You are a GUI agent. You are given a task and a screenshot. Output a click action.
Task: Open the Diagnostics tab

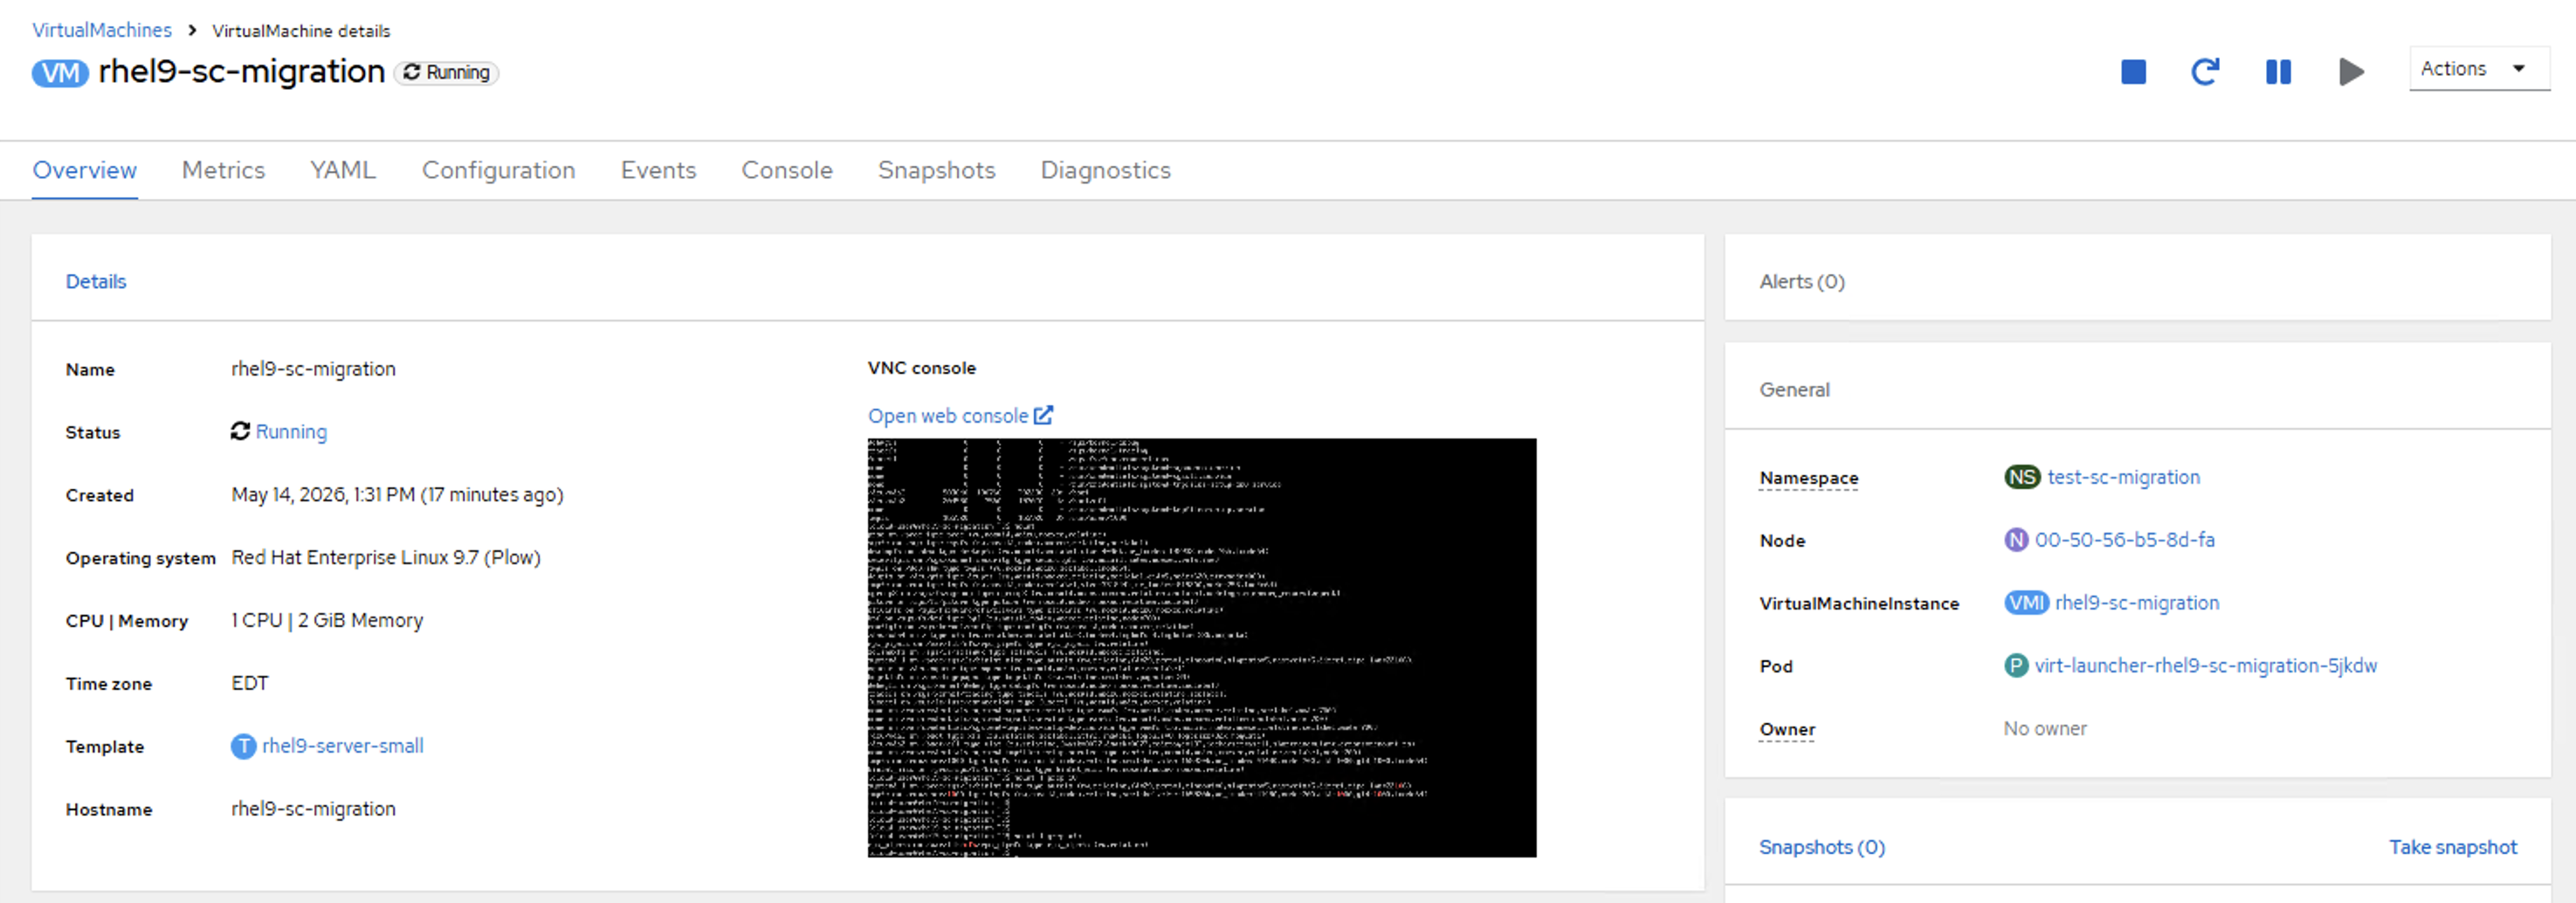coord(1106,170)
